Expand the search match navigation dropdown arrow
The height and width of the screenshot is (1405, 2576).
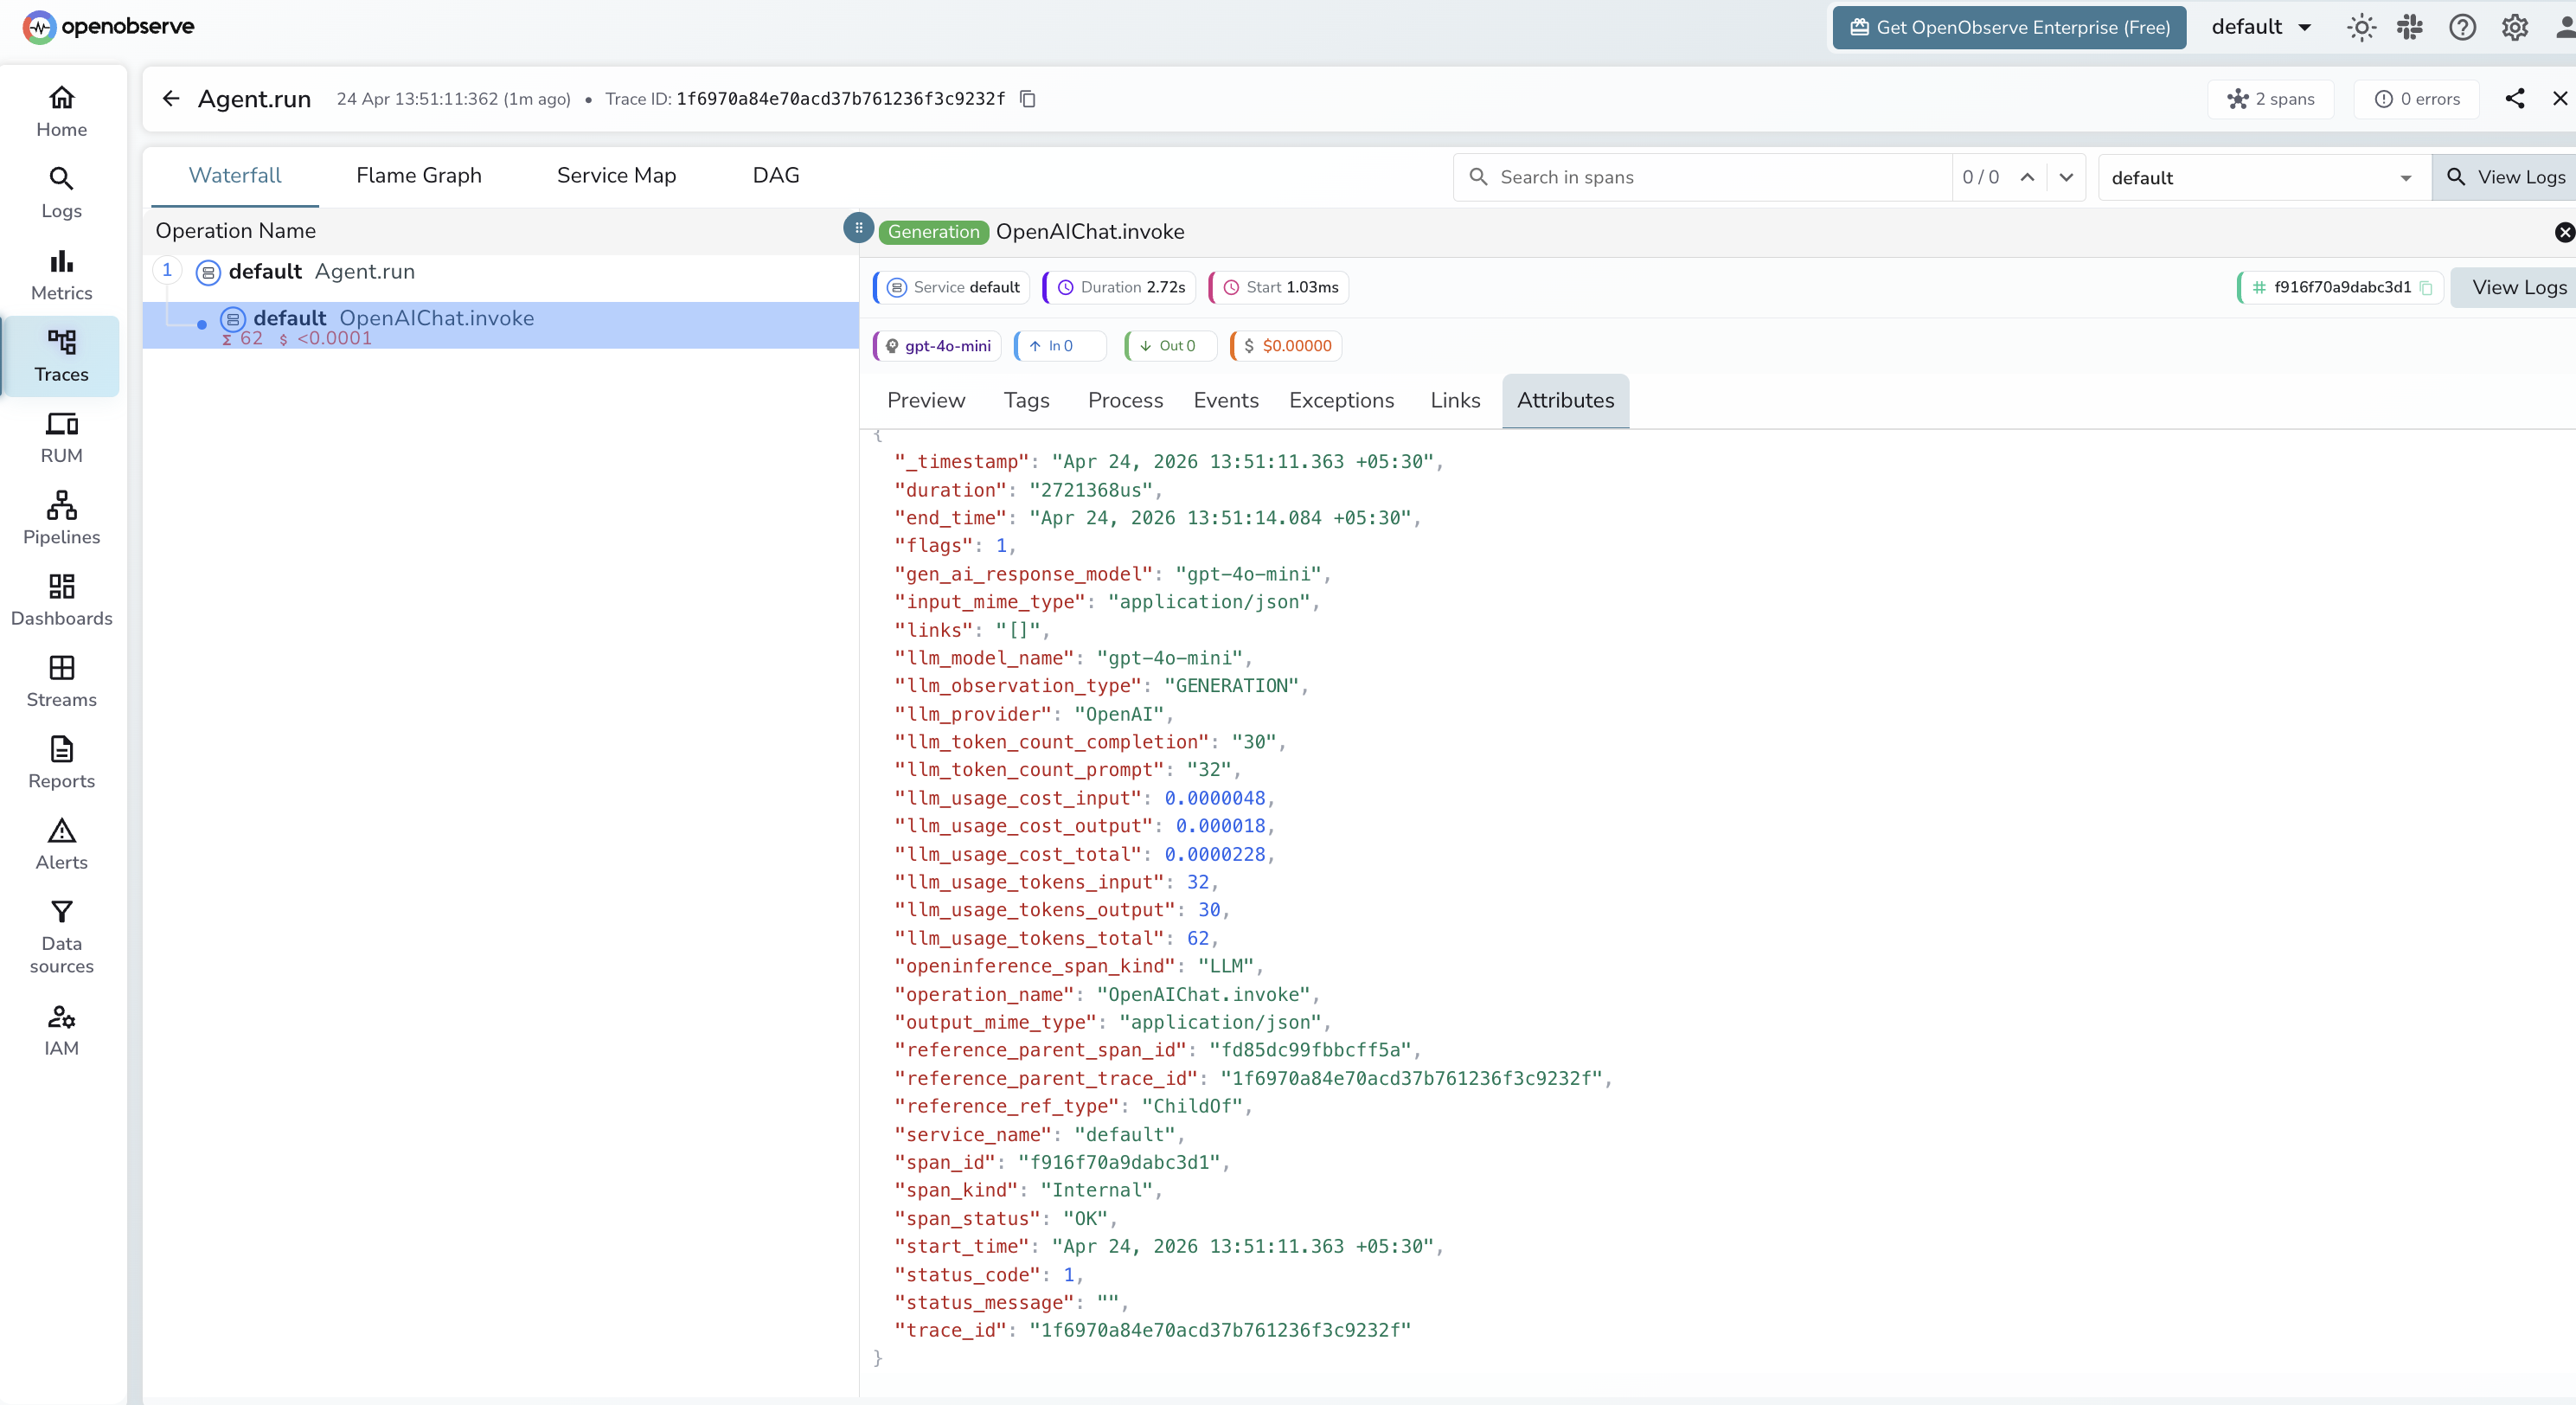2067,177
